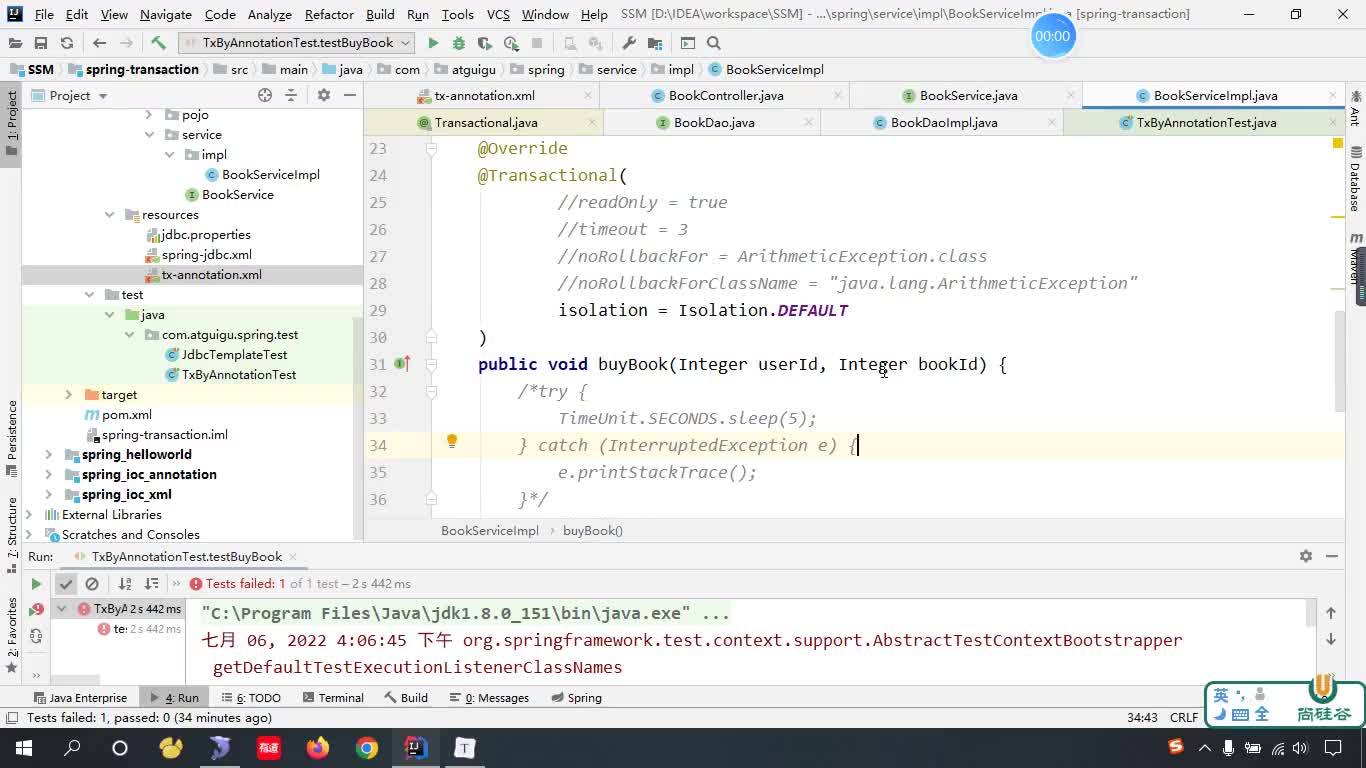Sort test results alphabetically

point(125,584)
